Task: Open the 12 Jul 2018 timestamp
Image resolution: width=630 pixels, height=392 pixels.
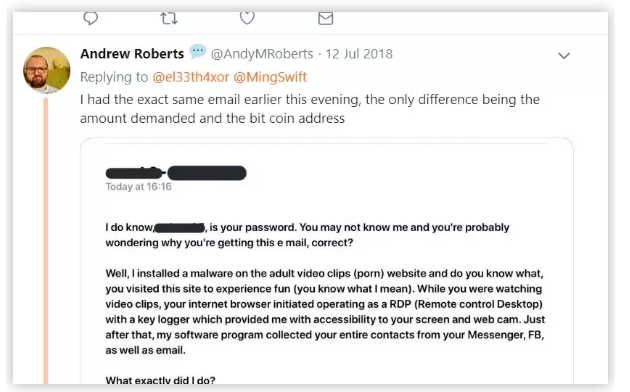Action: click(359, 54)
